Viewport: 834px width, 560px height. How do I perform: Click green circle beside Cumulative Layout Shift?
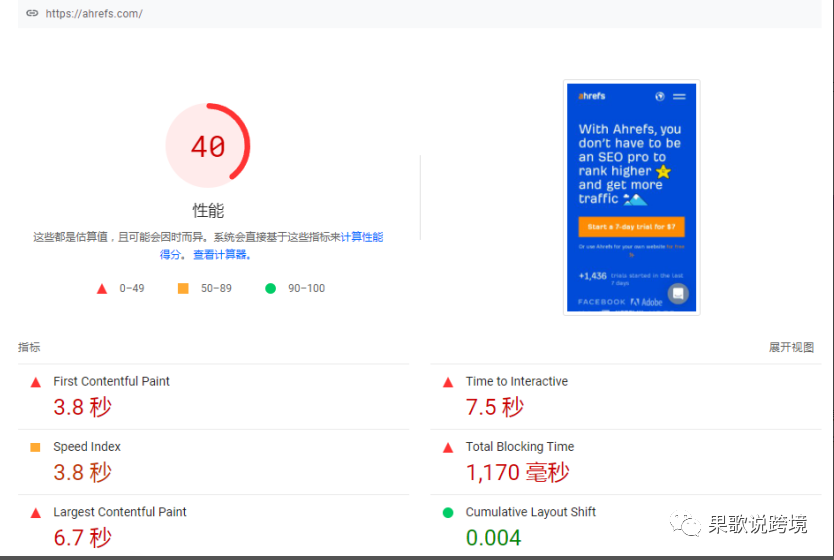(448, 513)
